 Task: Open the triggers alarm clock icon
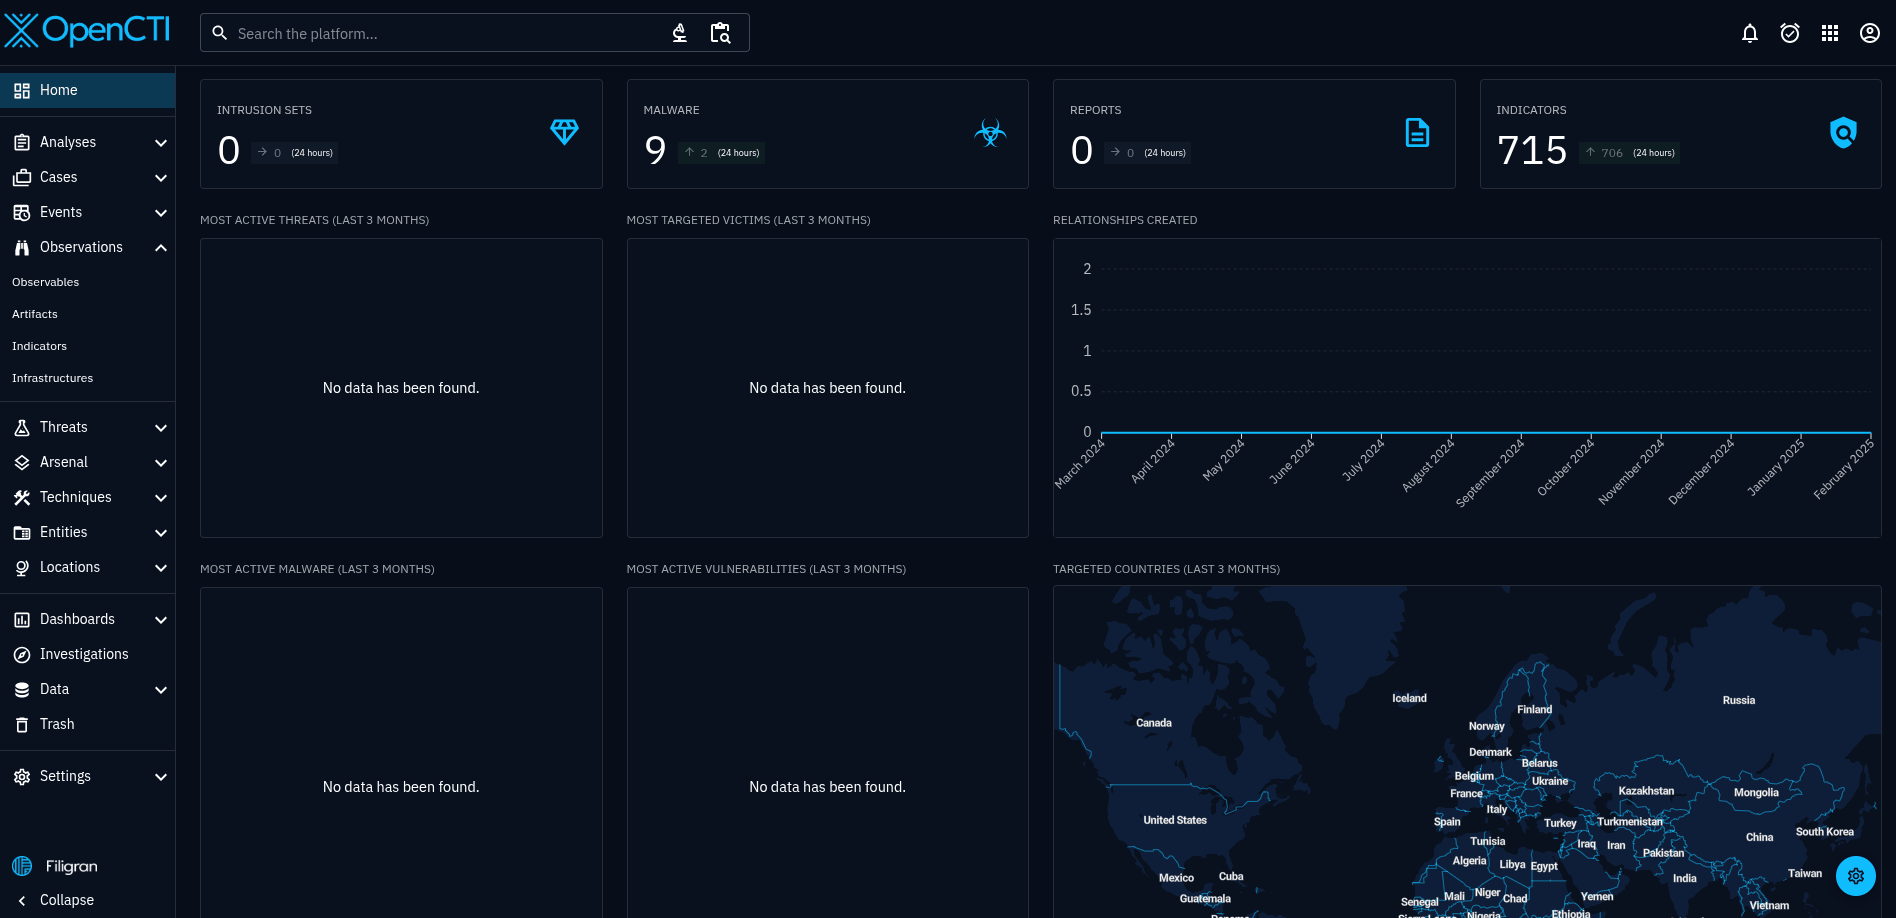(x=1790, y=33)
